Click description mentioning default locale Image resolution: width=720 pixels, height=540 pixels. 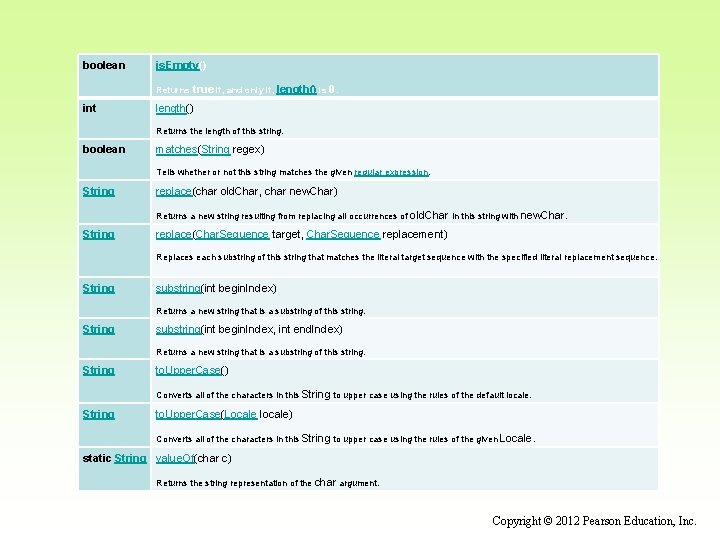[343, 395]
